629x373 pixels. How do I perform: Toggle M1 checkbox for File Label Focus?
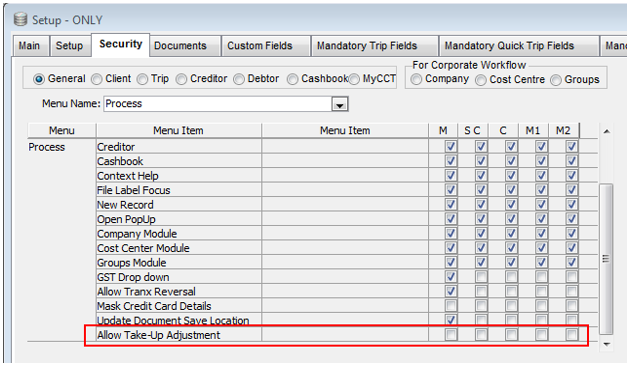click(541, 190)
